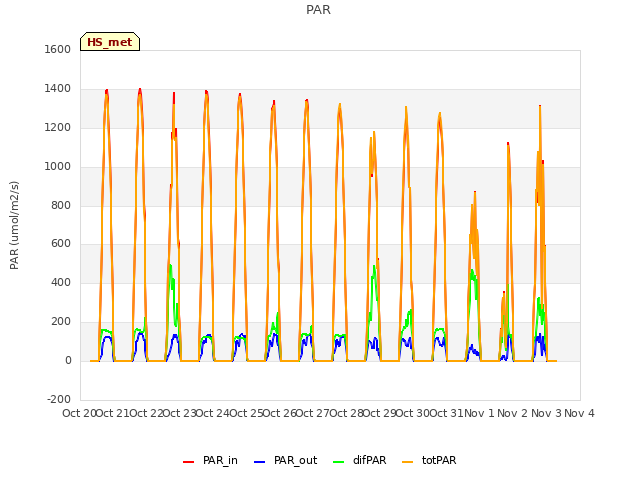Click y-axis tick label -200
The image size is (640, 480).
(59, 399)
